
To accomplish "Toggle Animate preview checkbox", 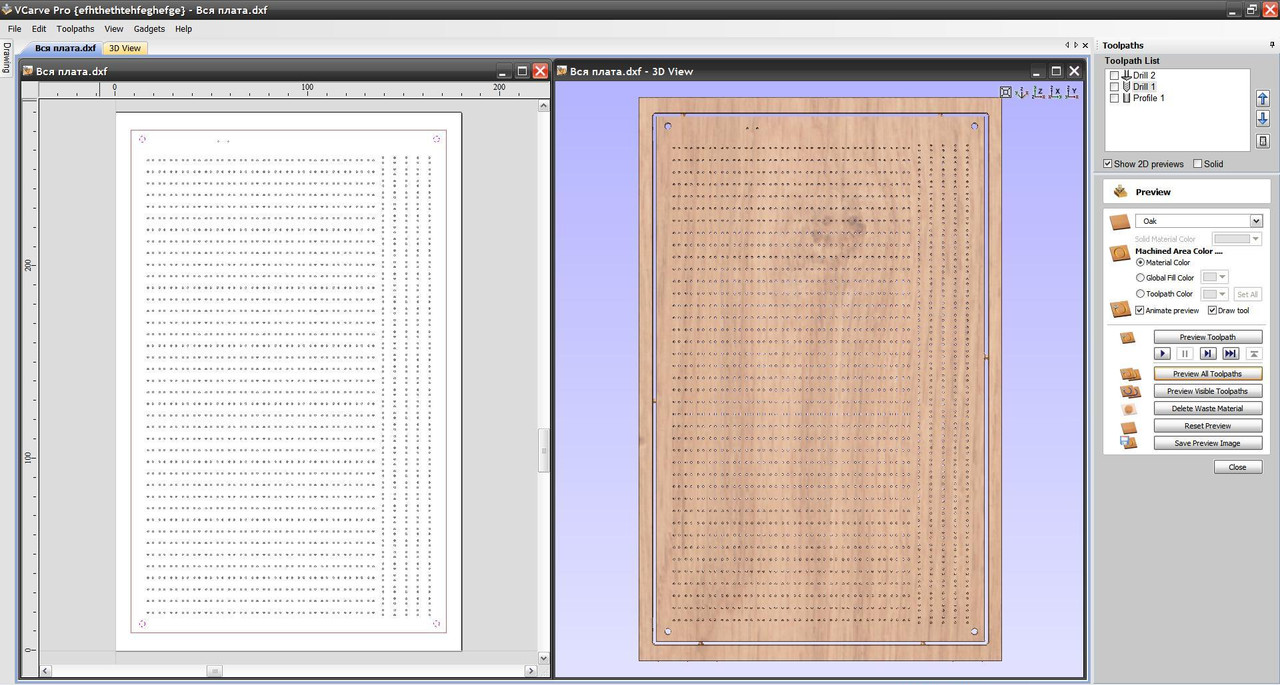I will coord(1140,310).
